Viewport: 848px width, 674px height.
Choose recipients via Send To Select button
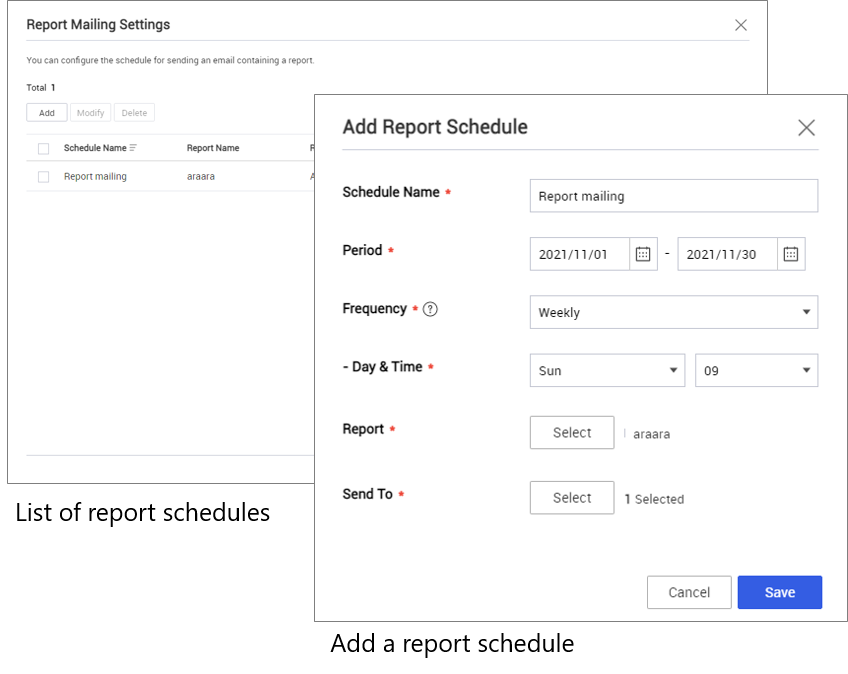(571, 497)
